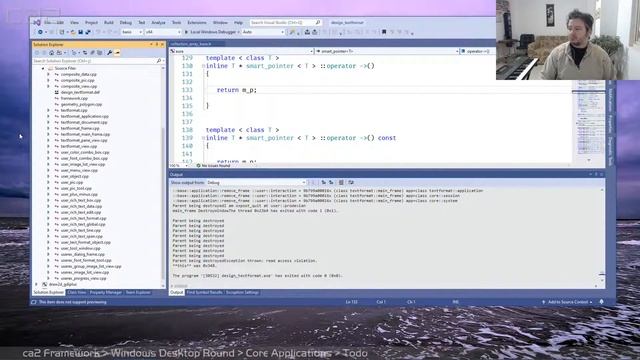Switch to Class View tab
The width and height of the screenshot is (640, 360).
click(77, 293)
